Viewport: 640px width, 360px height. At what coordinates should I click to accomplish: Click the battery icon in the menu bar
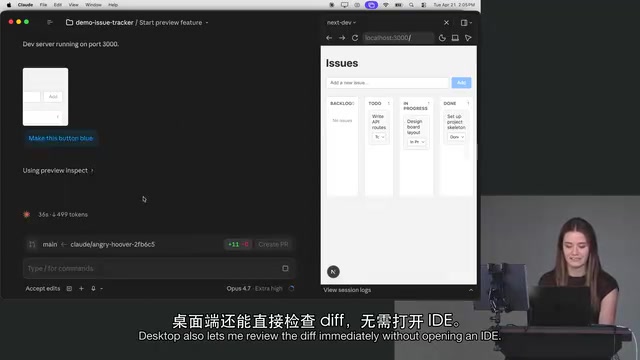coord(398,5)
